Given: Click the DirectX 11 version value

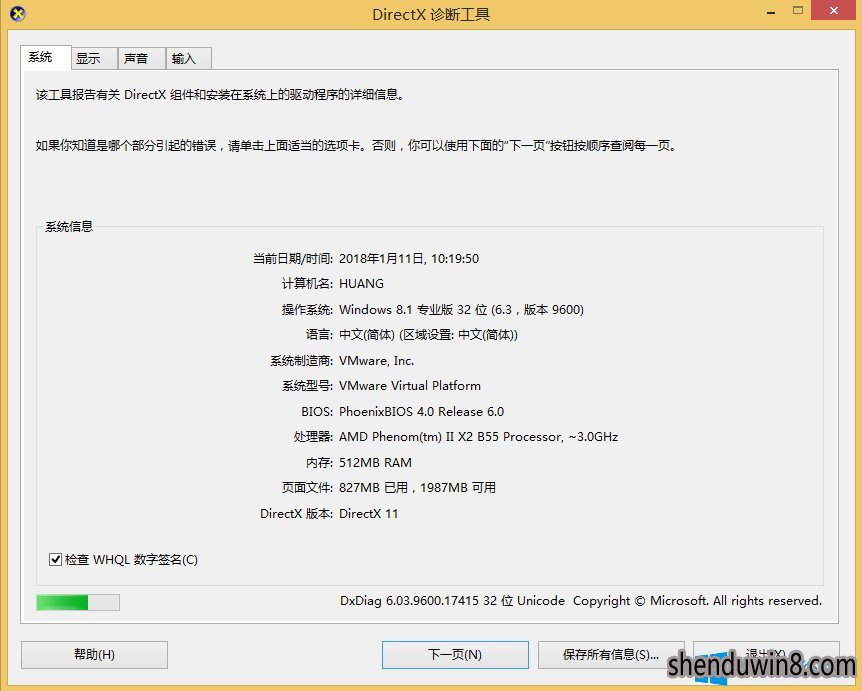Looking at the screenshot, I should click(x=368, y=513).
